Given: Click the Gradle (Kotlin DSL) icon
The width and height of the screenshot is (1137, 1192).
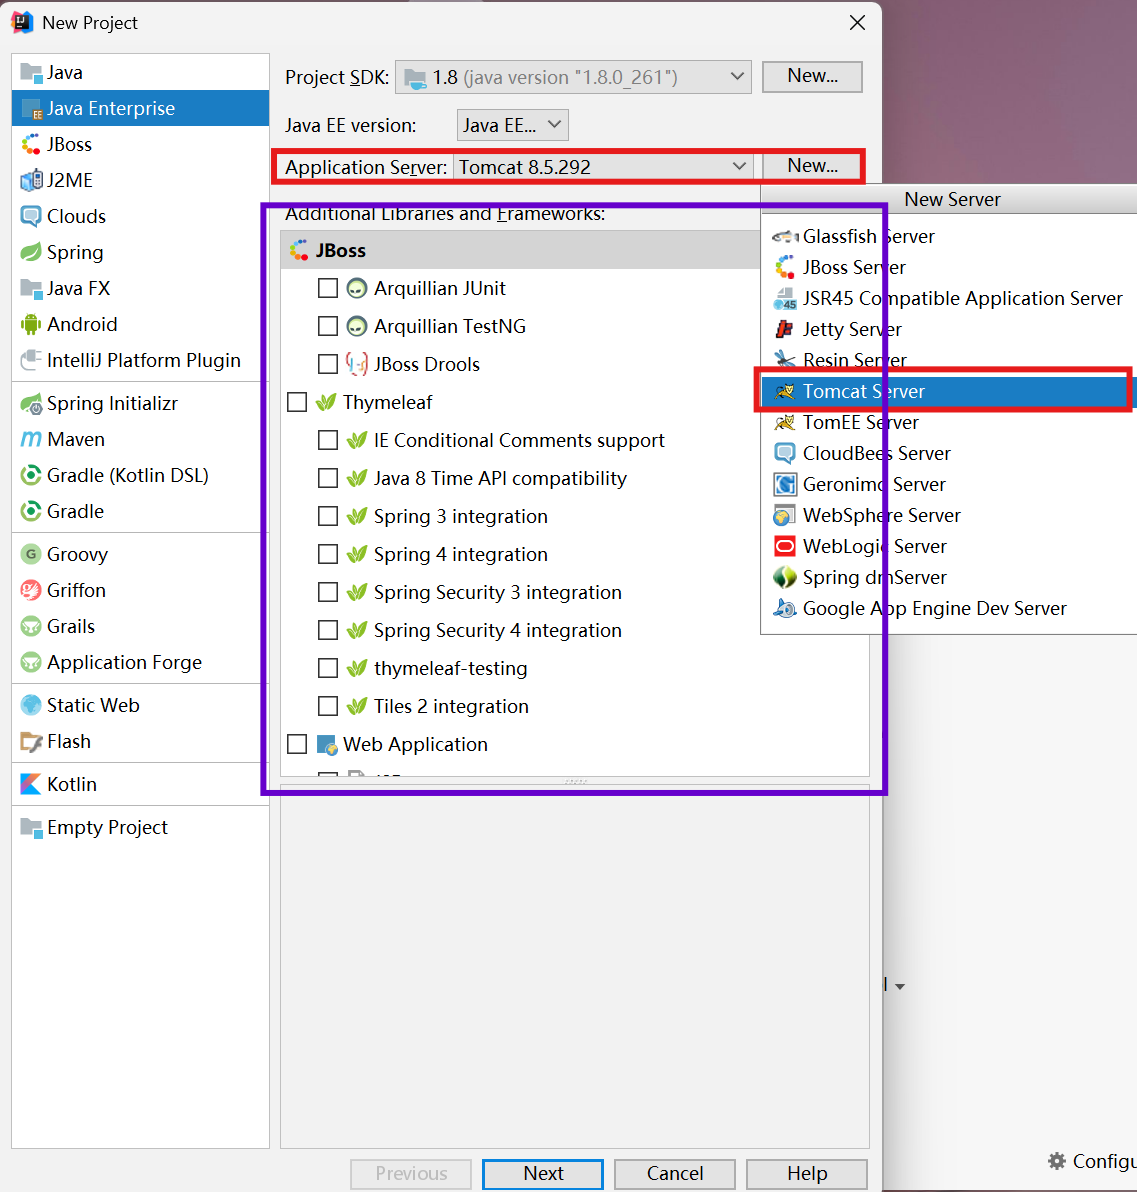Looking at the screenshot, I should (x=31, y=475).
